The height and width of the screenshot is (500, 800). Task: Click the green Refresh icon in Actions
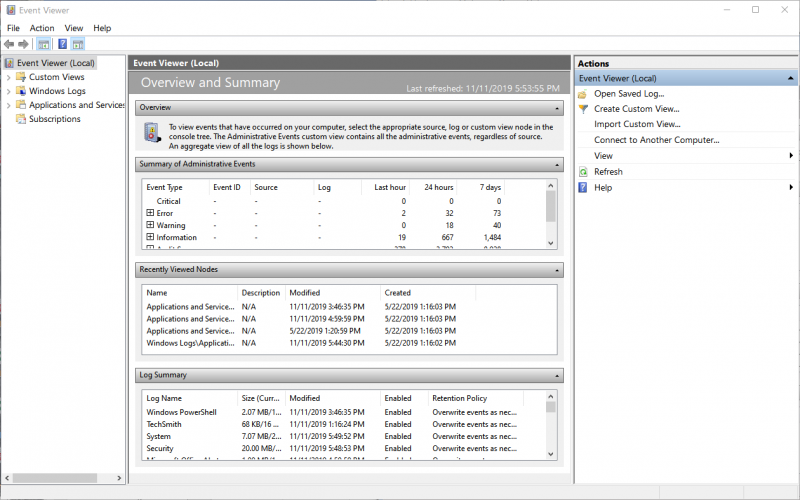point(583,172)
